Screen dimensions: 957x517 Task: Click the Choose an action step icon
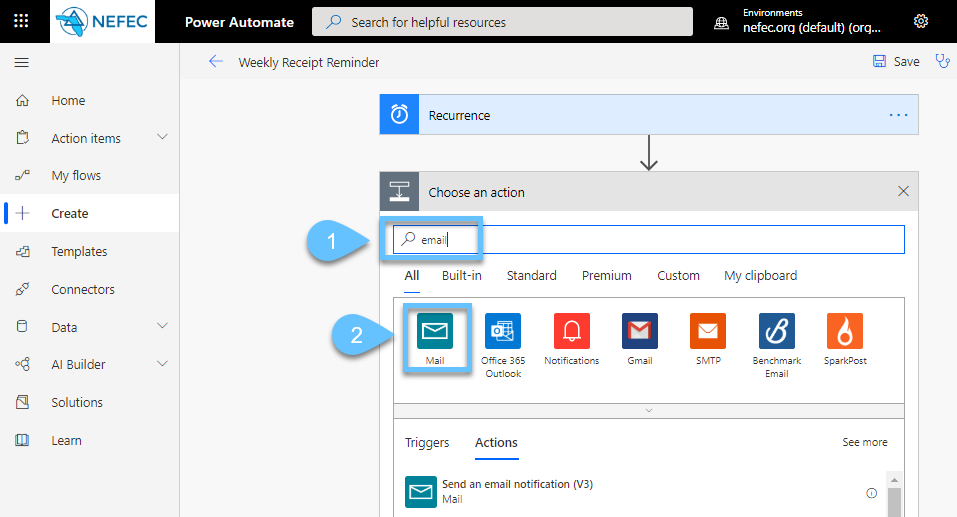click(399, 191)
